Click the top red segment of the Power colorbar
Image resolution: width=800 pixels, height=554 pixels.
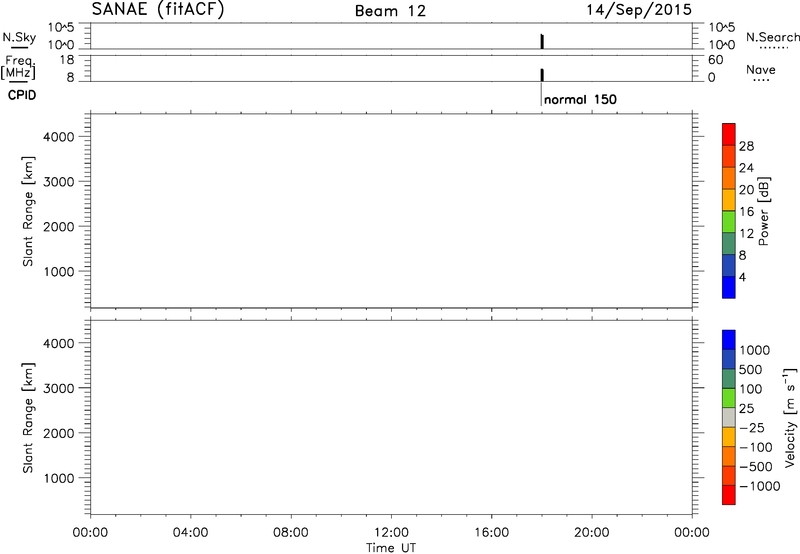pos(729,134)
